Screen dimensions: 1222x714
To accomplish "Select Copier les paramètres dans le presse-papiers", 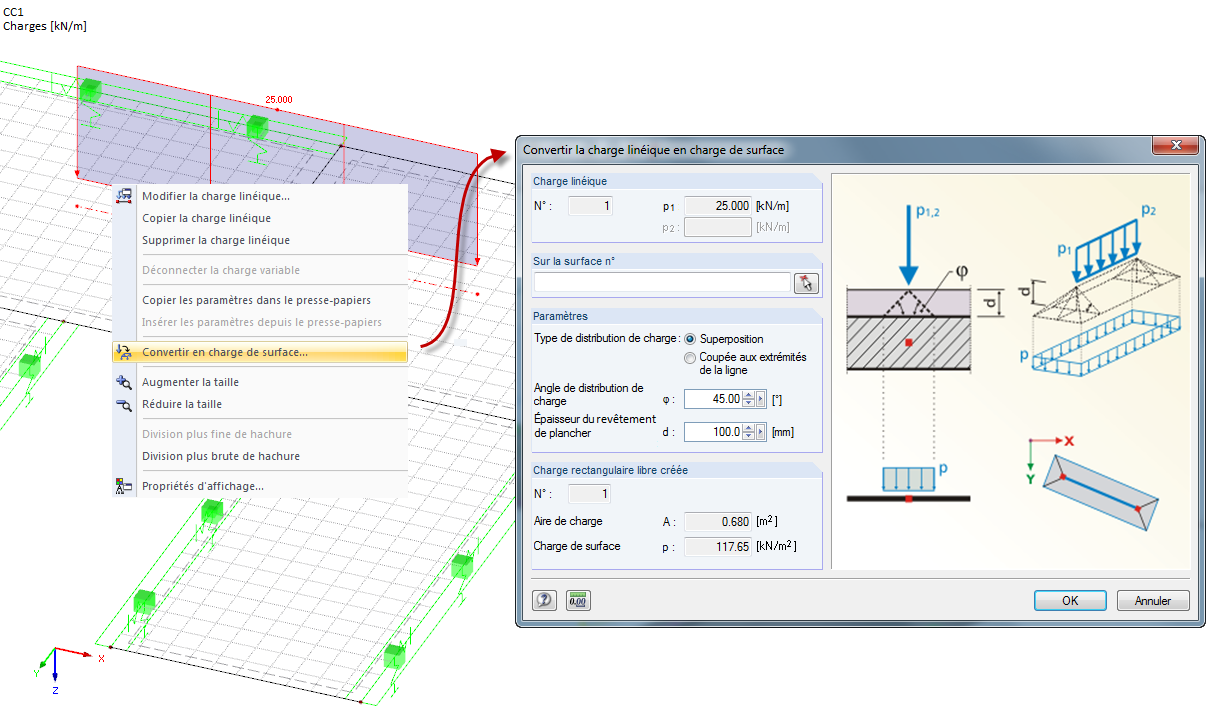I will click(256, 300).
